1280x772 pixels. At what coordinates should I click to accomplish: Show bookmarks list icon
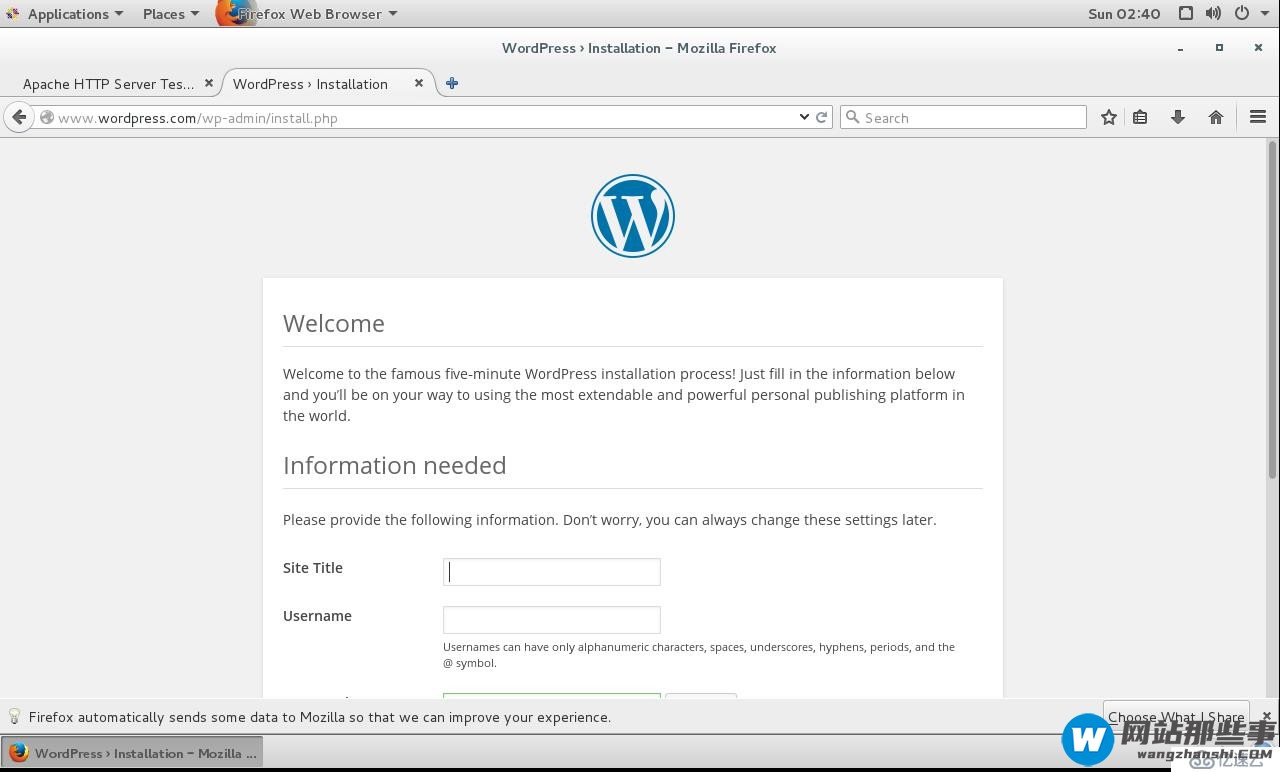[x=1140, y=117]
